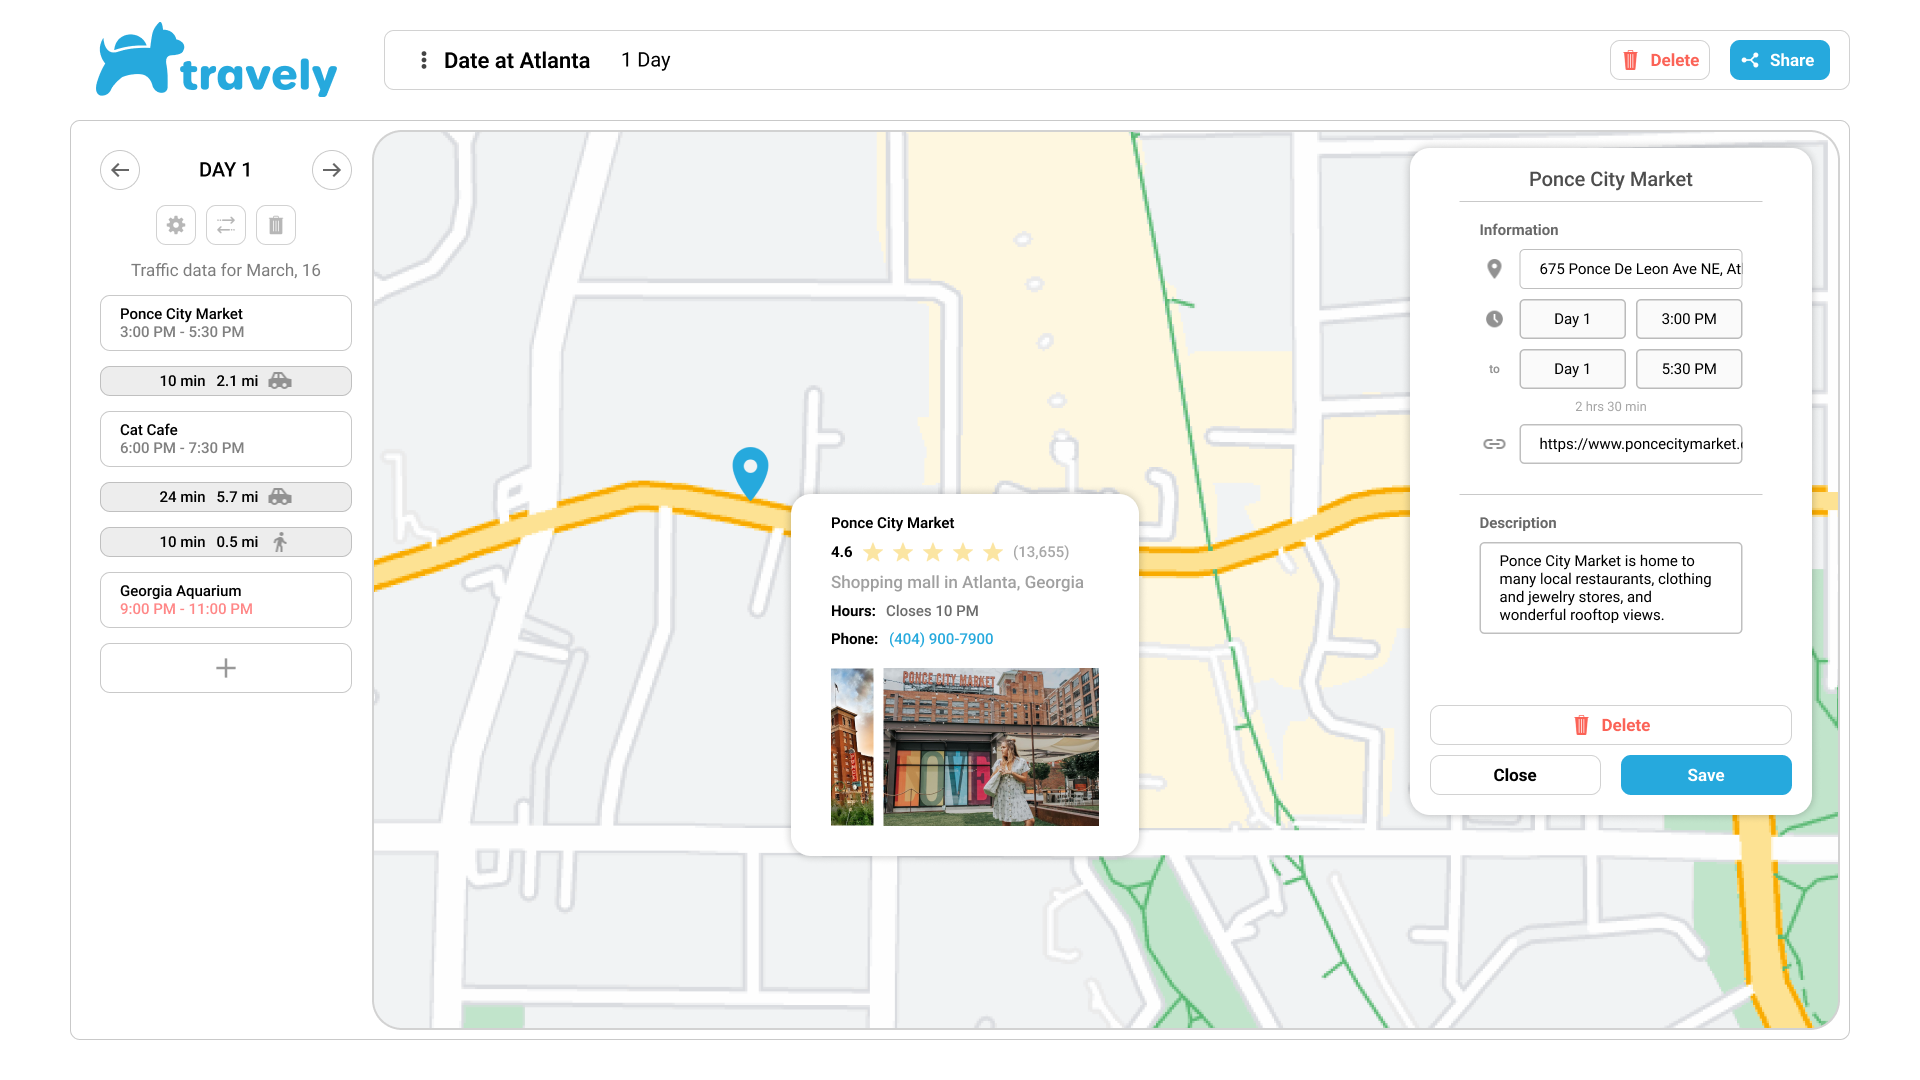Call (404) 900-7900 from the map popup

coord(940,638)
